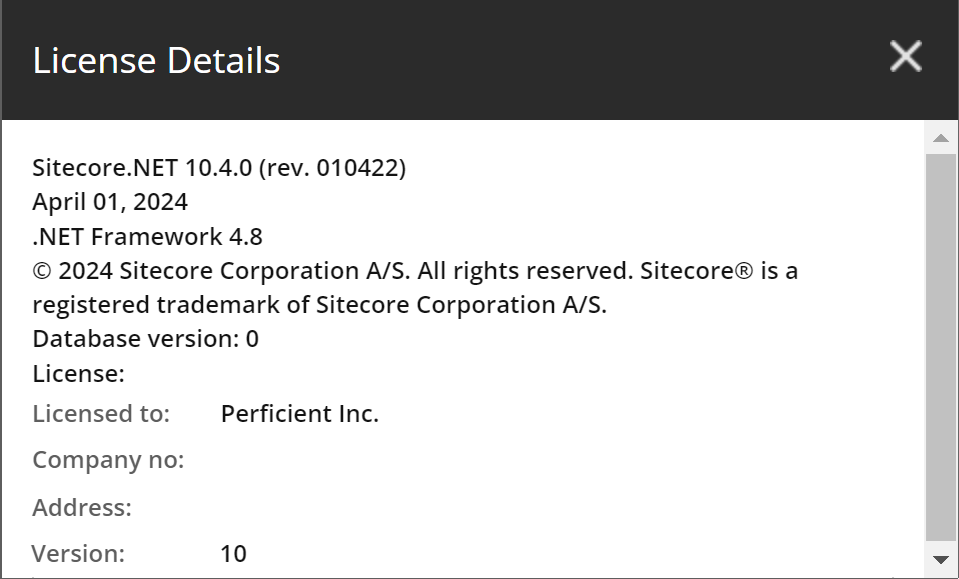This screenshot has height=579, width=959.
Task: Select the Address field label
Action: tap(82, 508)
